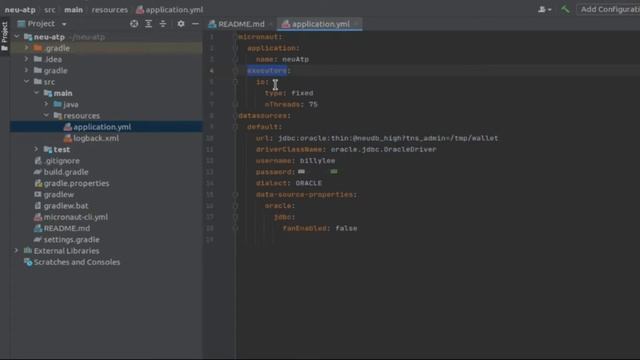Screen dimensions: 640x360
Task: Click the collapse all icon in Project panel
Action: point(163,24)
